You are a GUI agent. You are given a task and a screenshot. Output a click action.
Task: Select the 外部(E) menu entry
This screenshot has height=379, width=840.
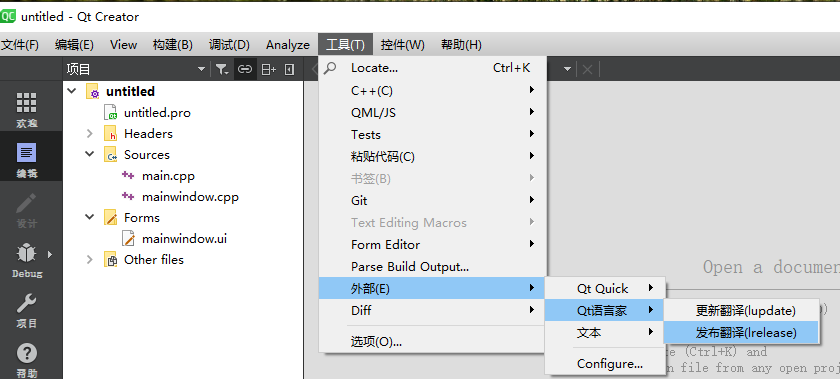click(x=433, y=288)
